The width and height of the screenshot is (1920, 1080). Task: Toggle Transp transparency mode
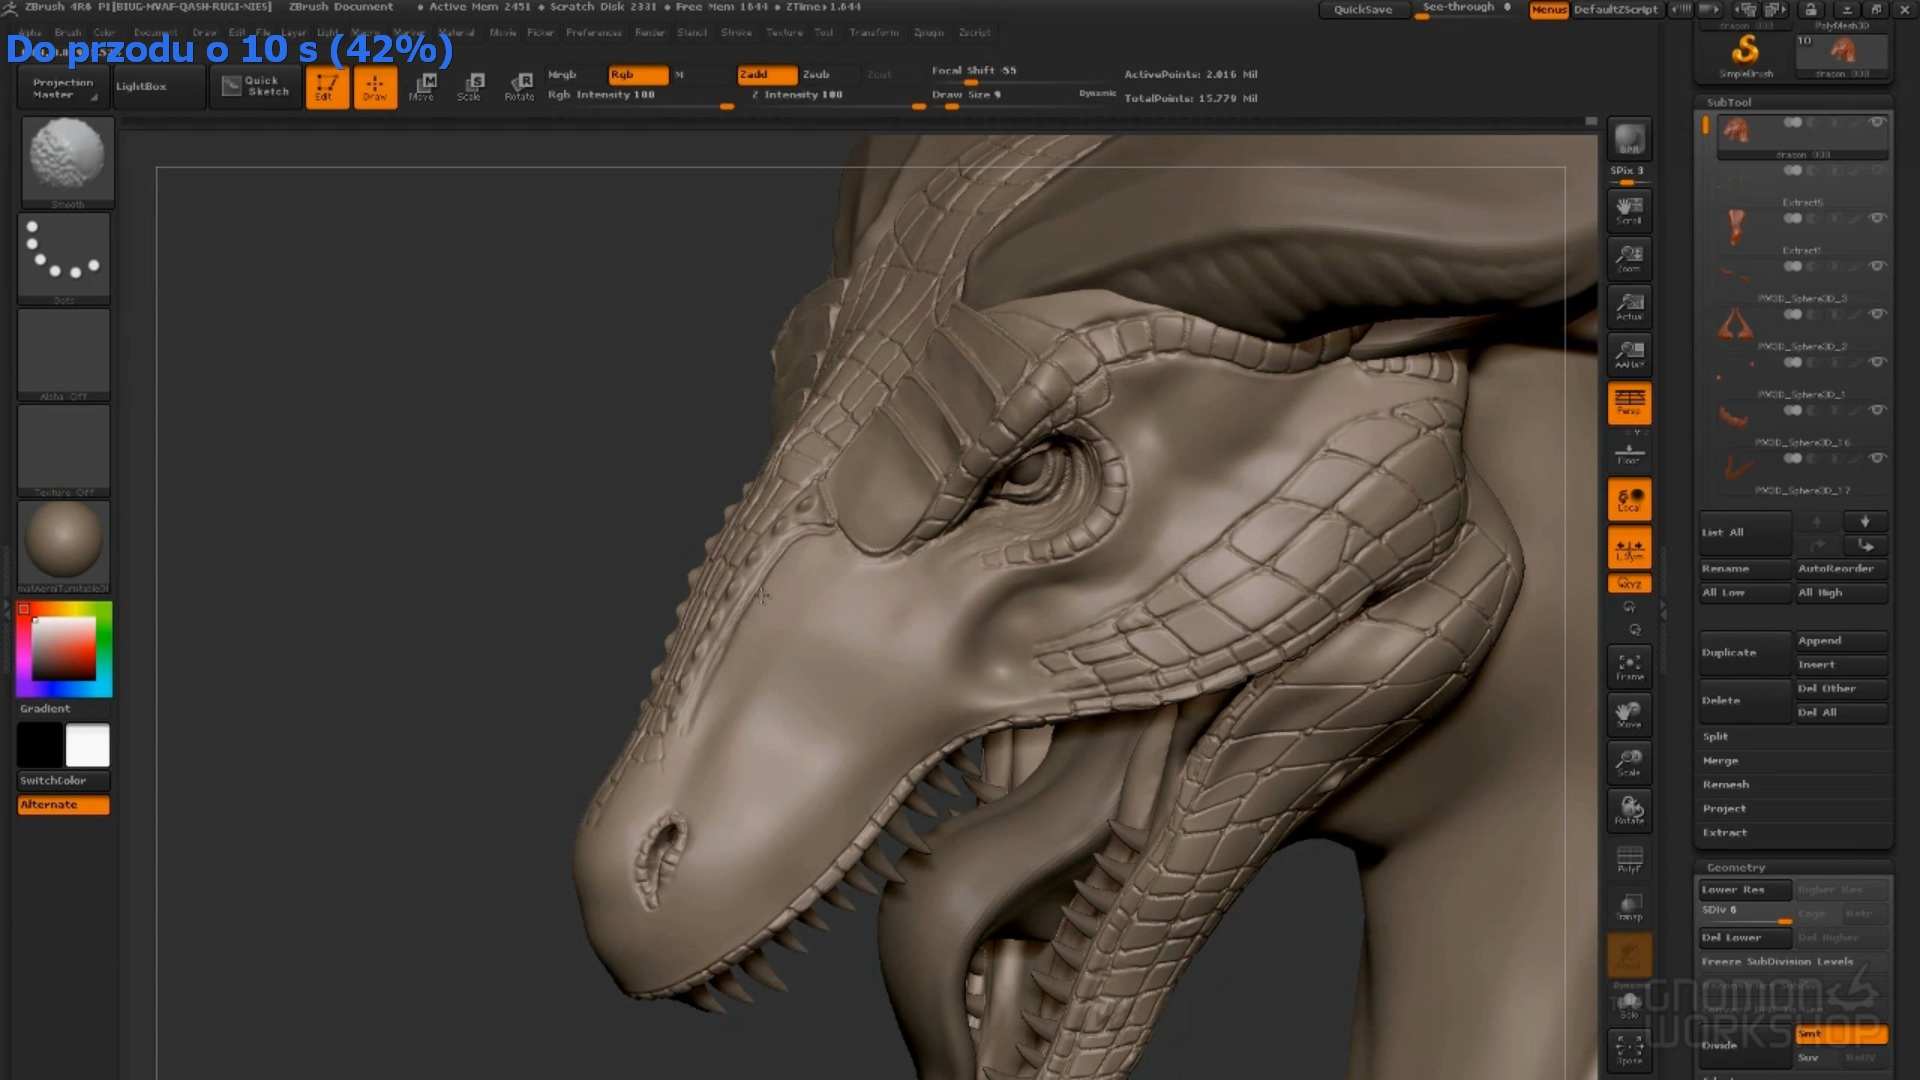pos(1629,907)
